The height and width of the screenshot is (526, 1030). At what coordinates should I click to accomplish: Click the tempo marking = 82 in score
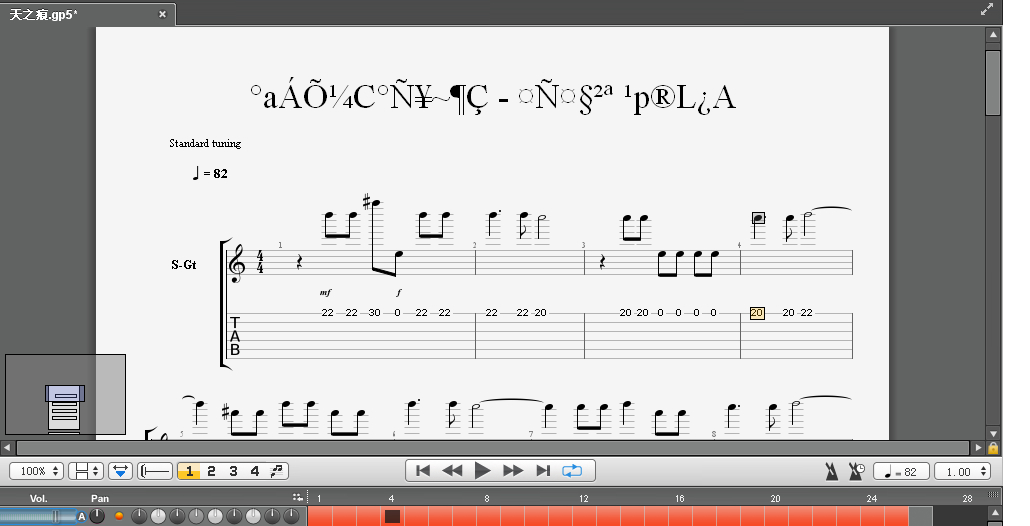[210, 173]
